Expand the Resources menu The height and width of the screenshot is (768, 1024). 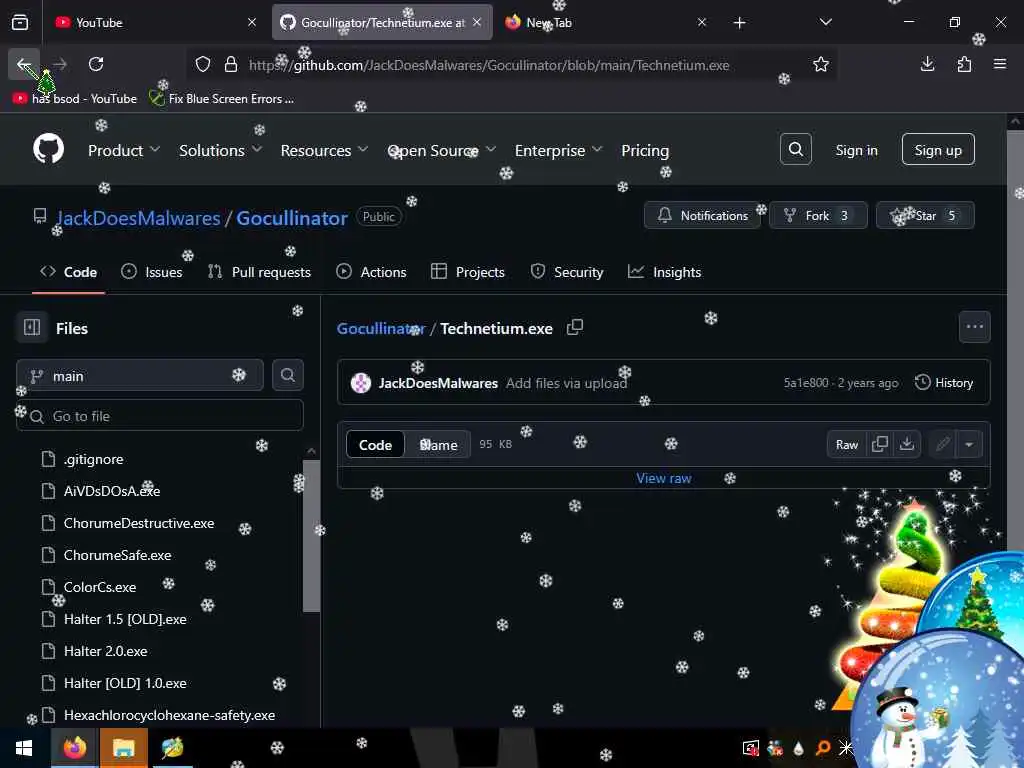click(324, 150)
